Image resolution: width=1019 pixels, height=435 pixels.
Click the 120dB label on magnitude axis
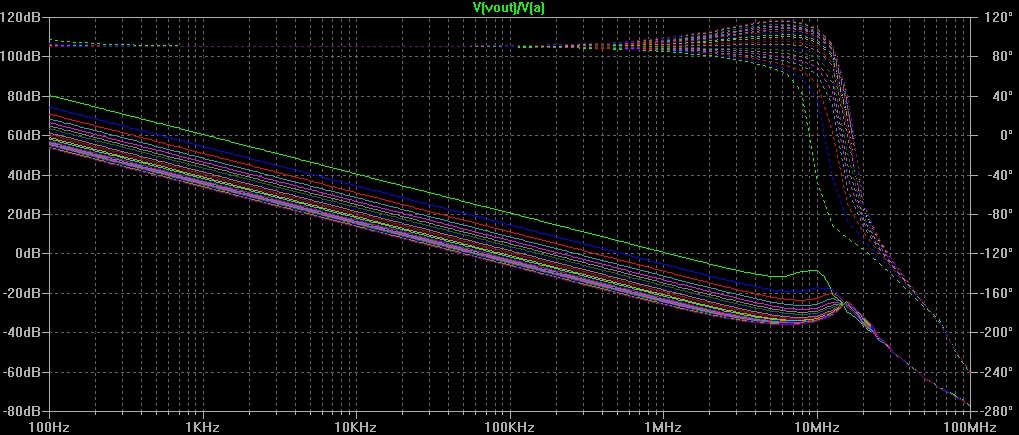[21, 18]
